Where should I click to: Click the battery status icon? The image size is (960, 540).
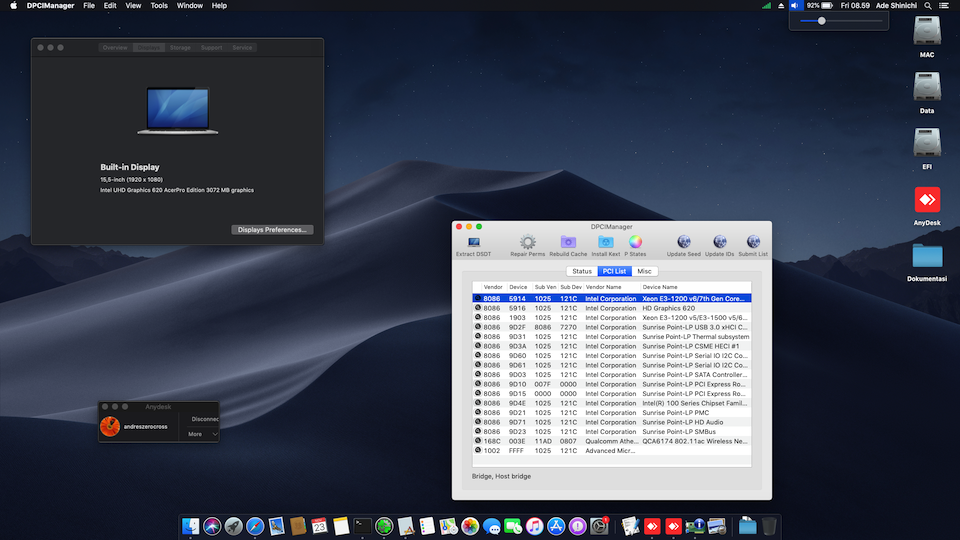point(827,6)
